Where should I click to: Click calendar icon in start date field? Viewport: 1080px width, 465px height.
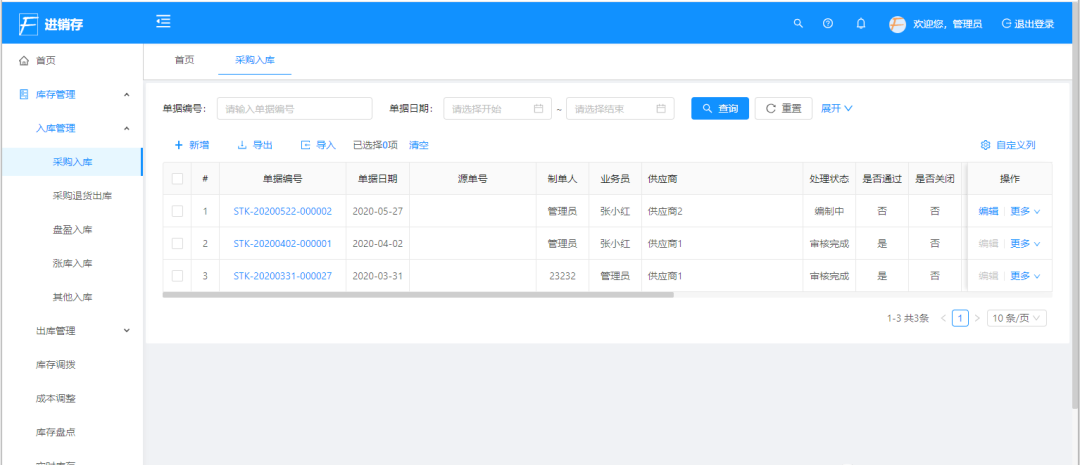(x=539, y=109)
